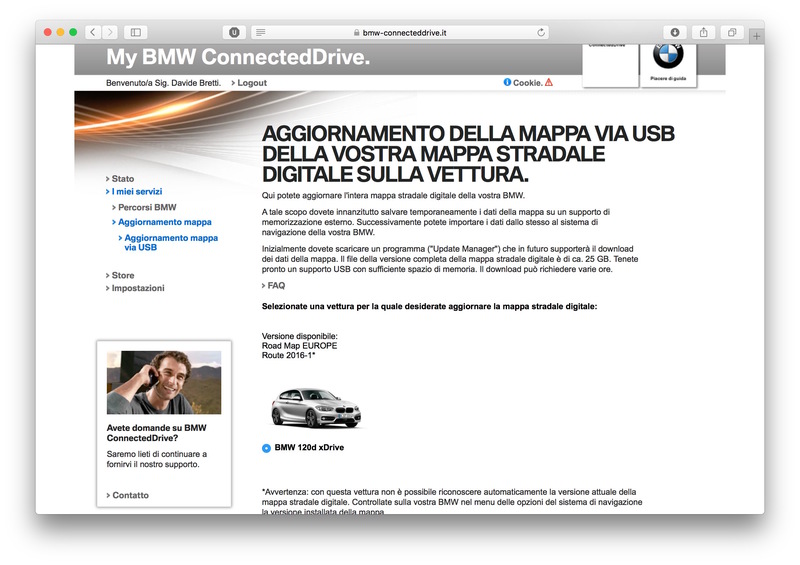Open the round U extension icon in toolbar
The image size is (800, 565).
tap(234, 32)
